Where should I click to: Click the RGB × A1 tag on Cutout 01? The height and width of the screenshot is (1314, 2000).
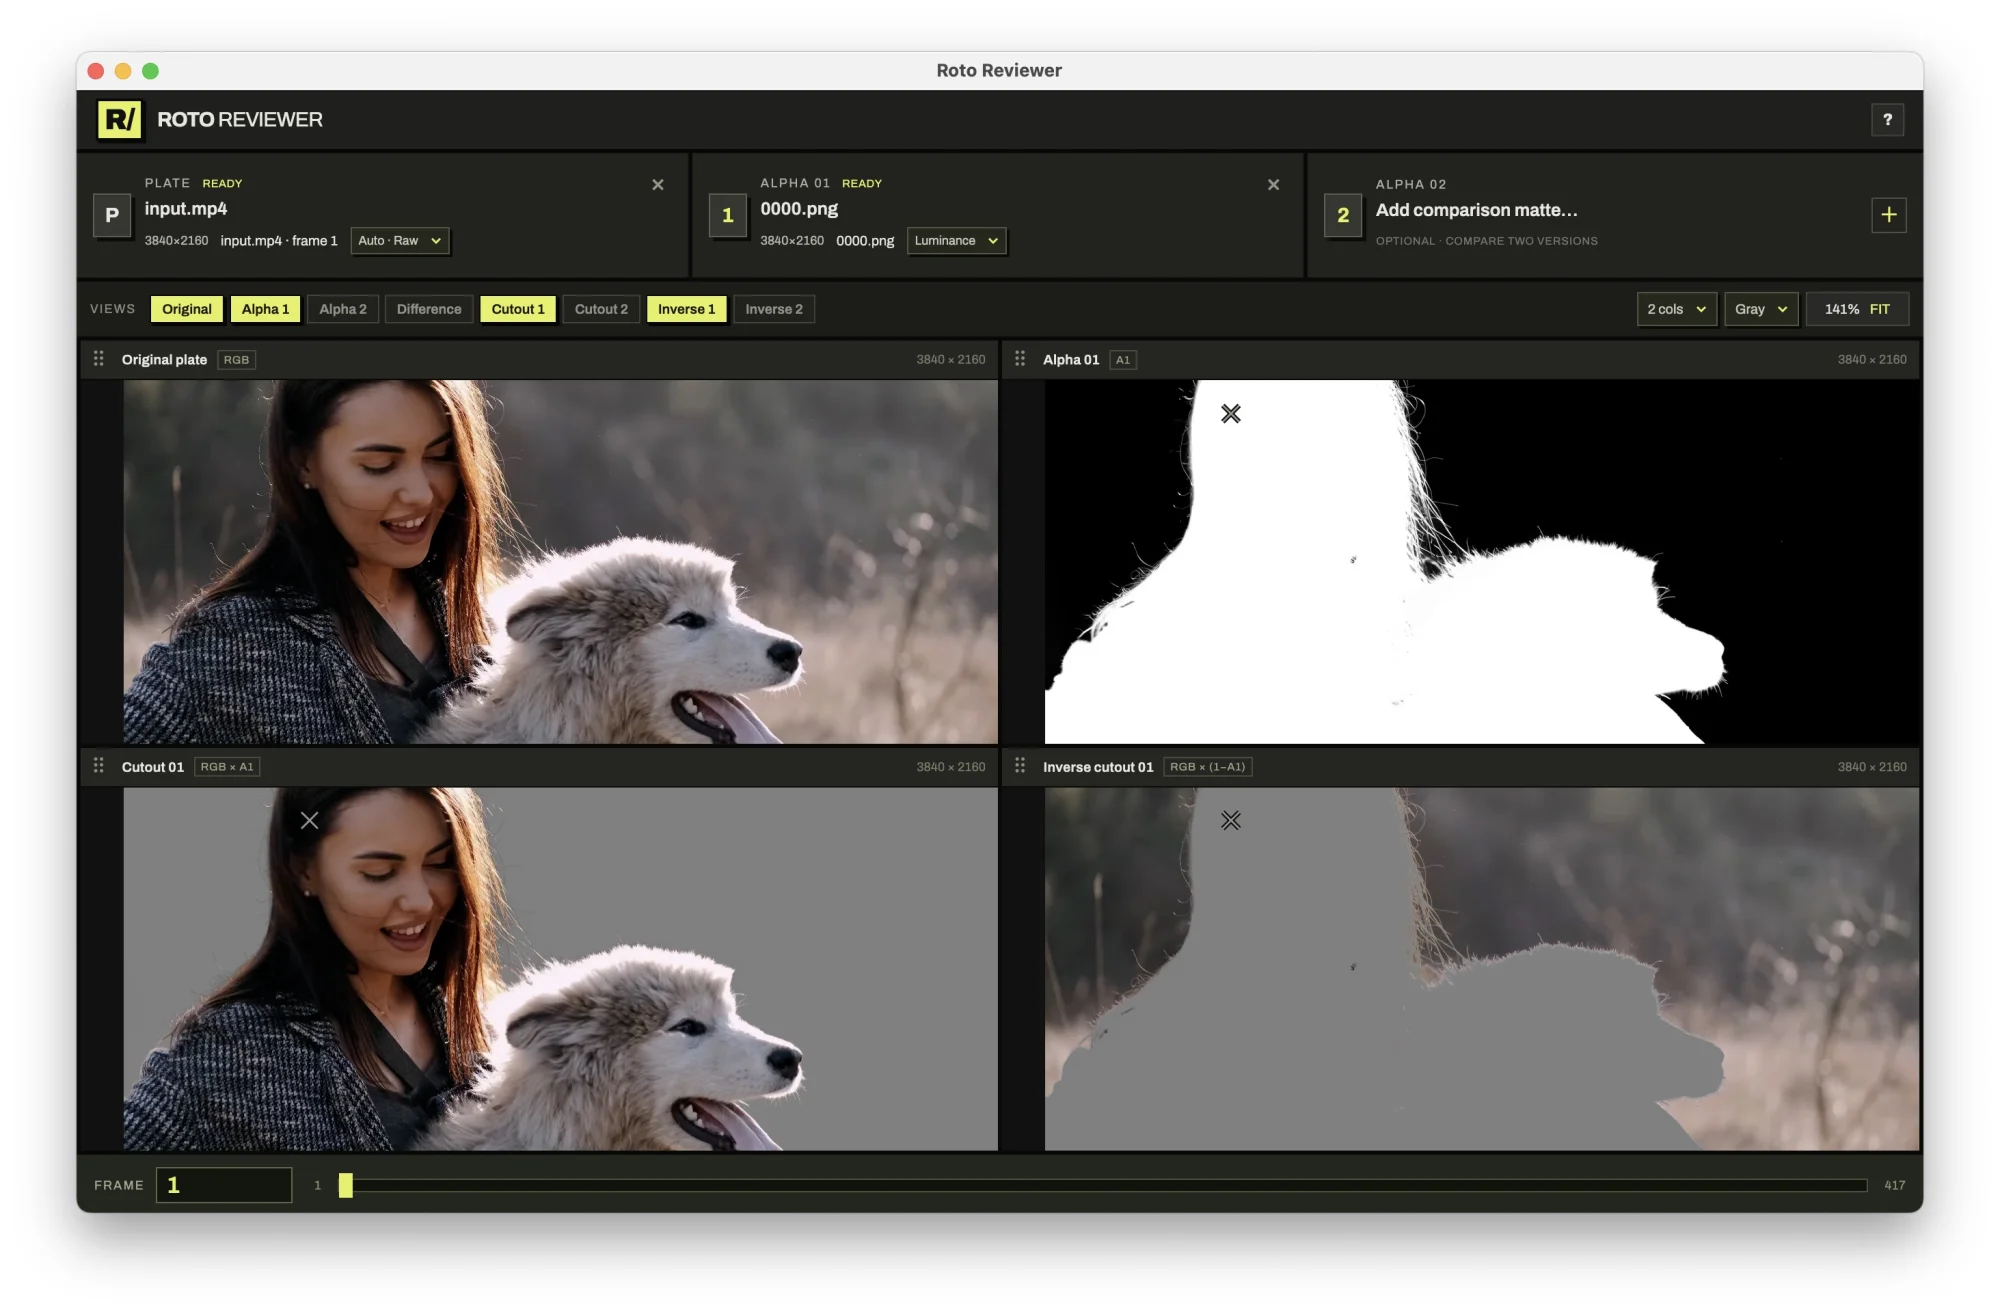(227, 767)
